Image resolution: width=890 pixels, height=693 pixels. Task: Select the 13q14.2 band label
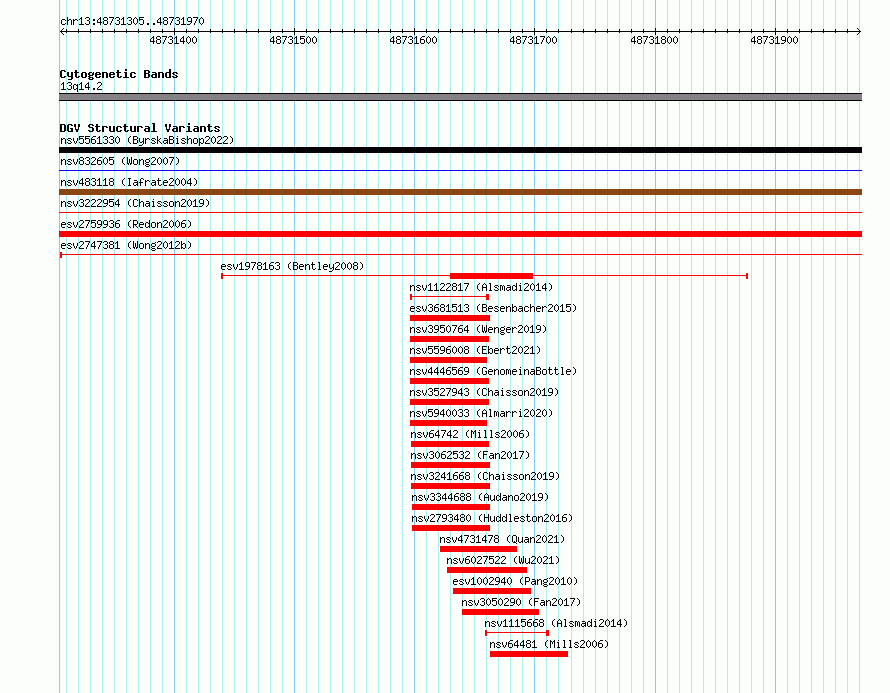pos(81,86)
